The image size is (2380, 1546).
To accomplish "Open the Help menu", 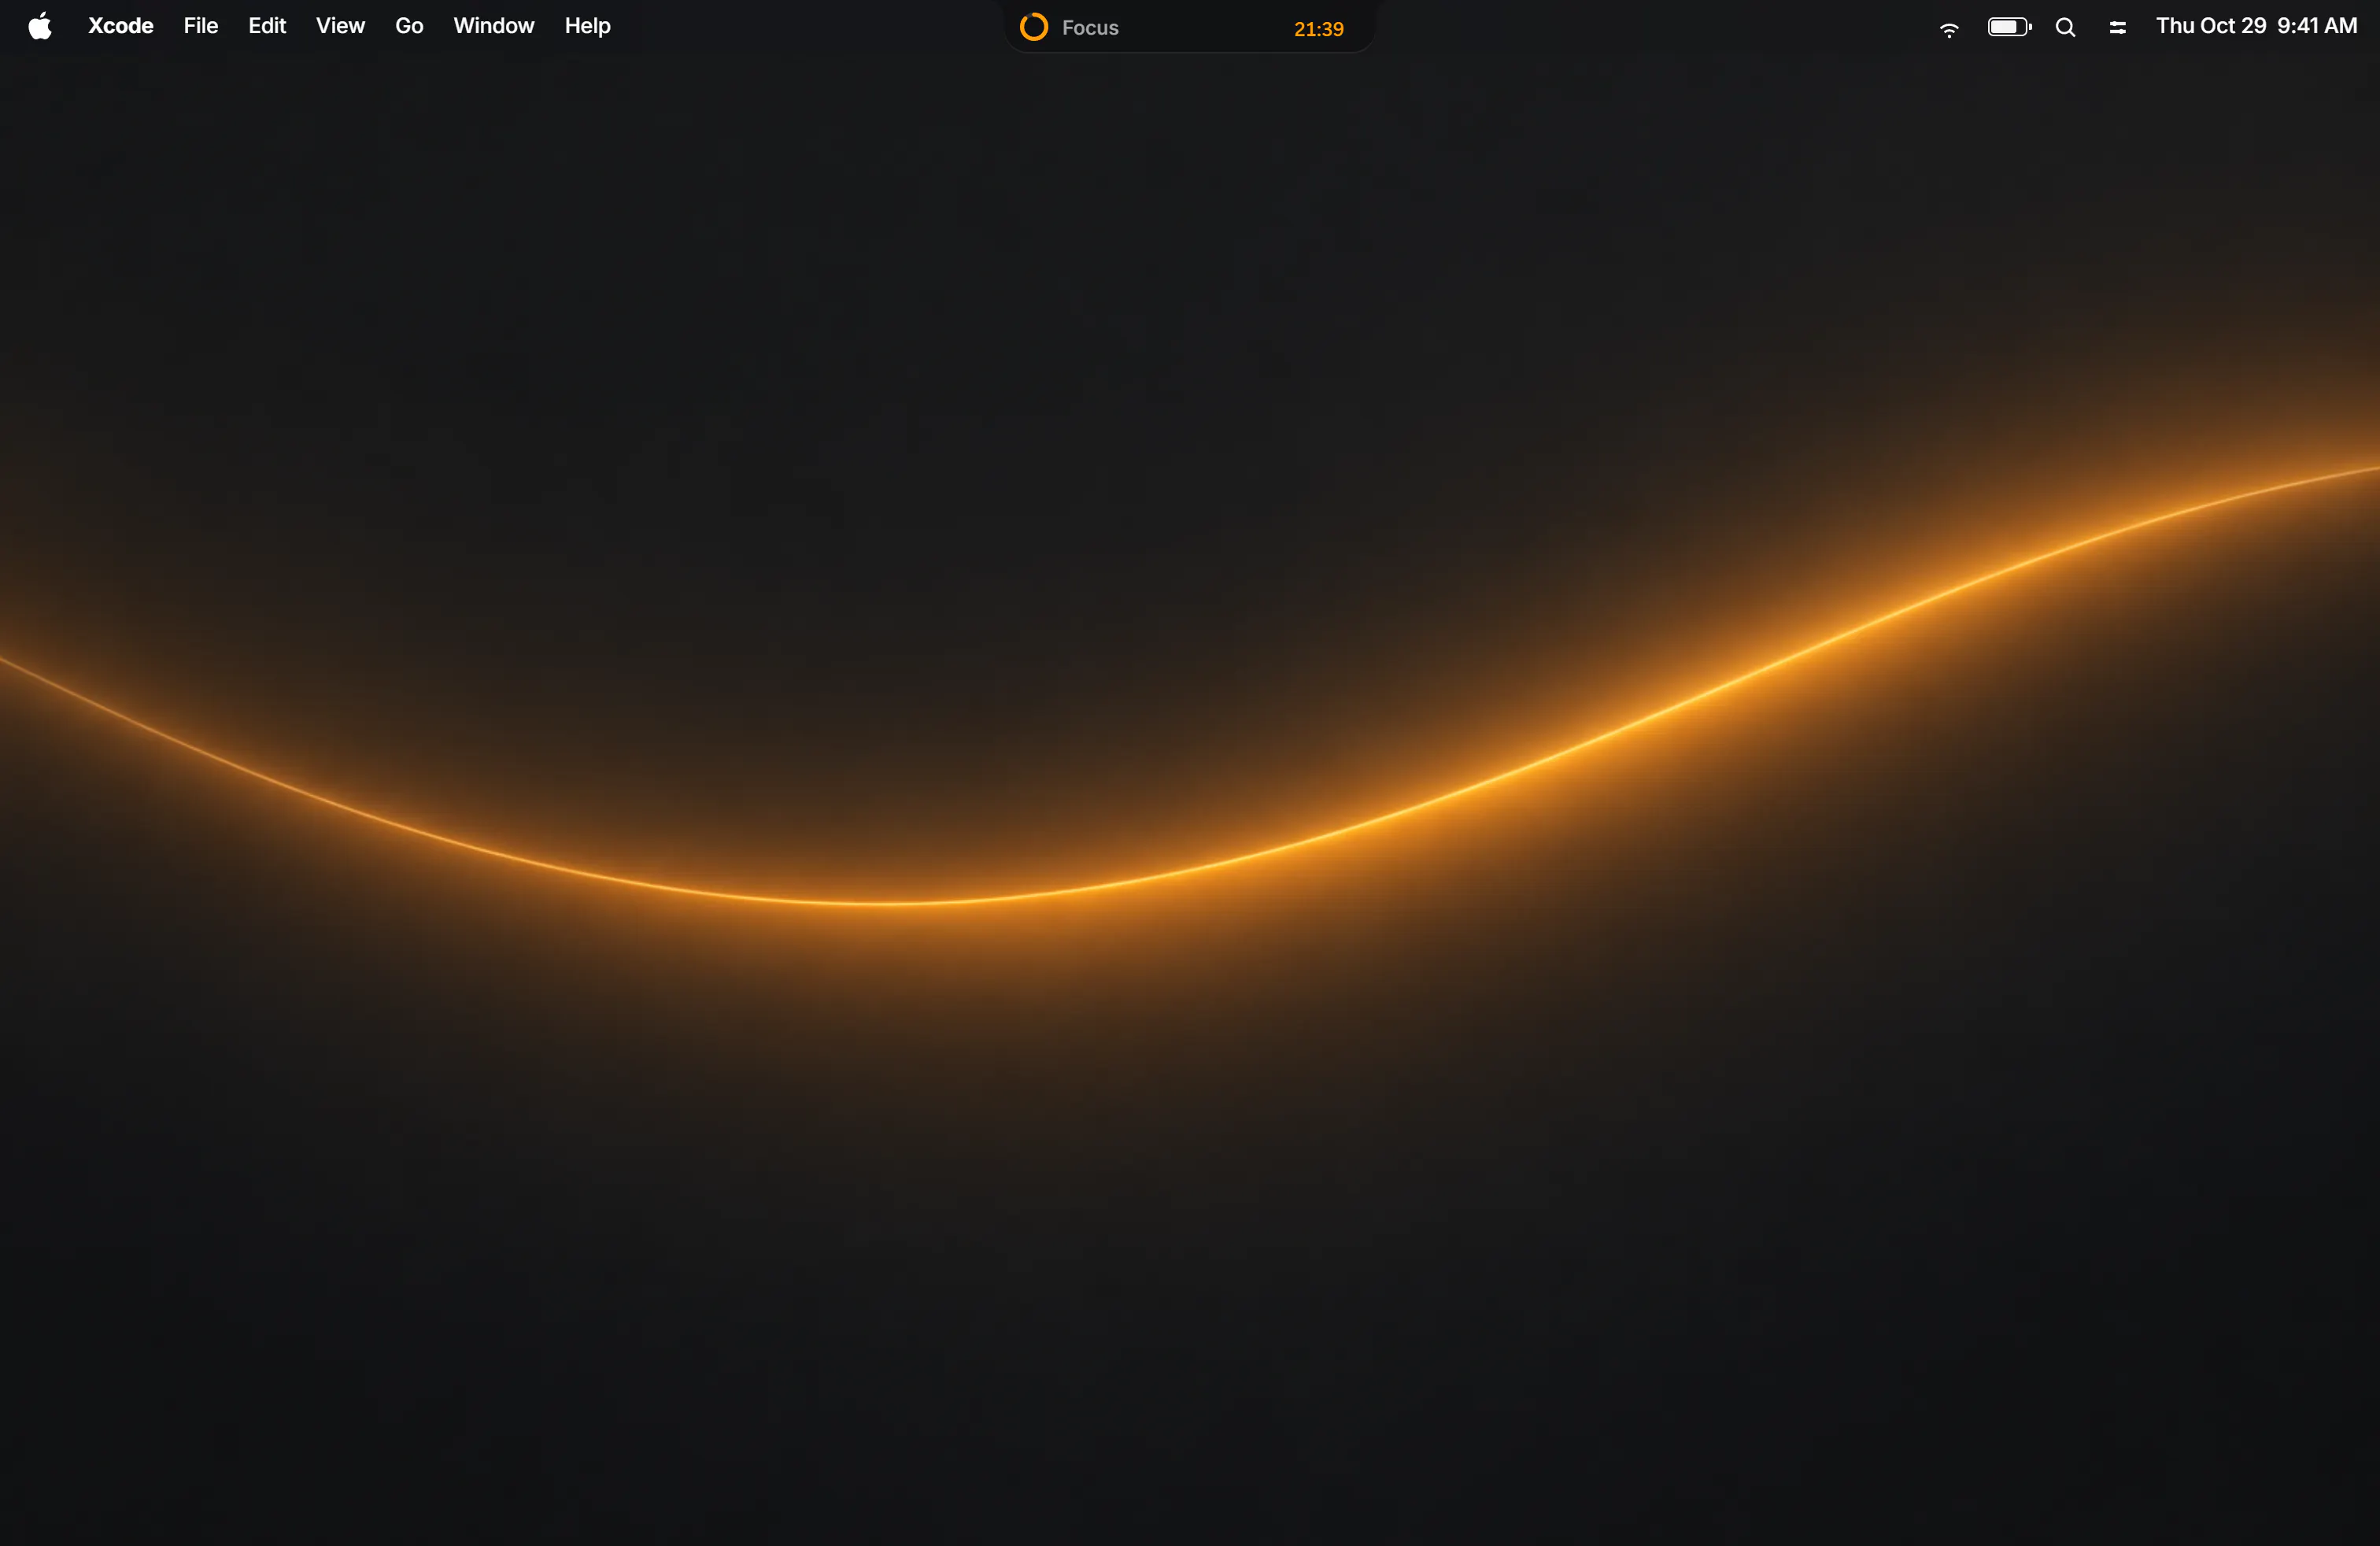I will [x=587, y=26].
